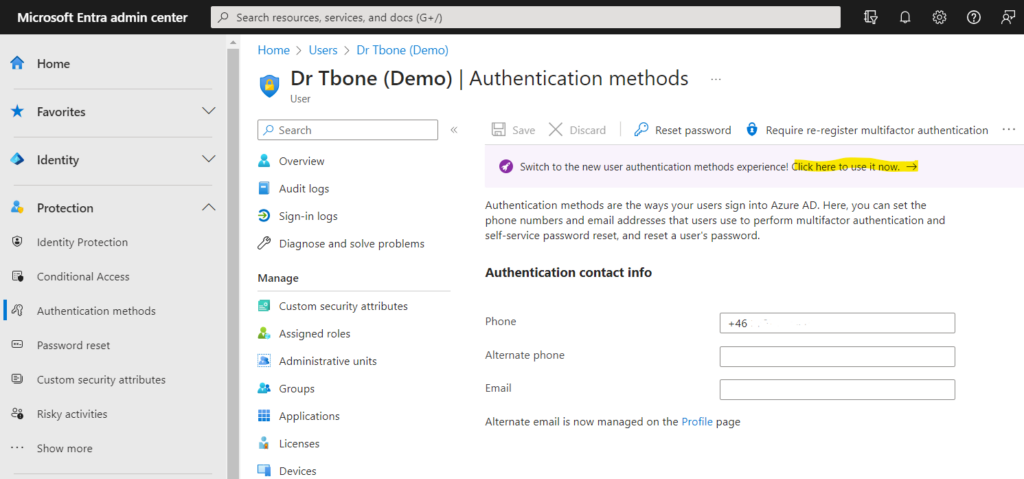Viewport: 1024px width, 479px height.
Task: Click the Email input field
Action: 837,389
